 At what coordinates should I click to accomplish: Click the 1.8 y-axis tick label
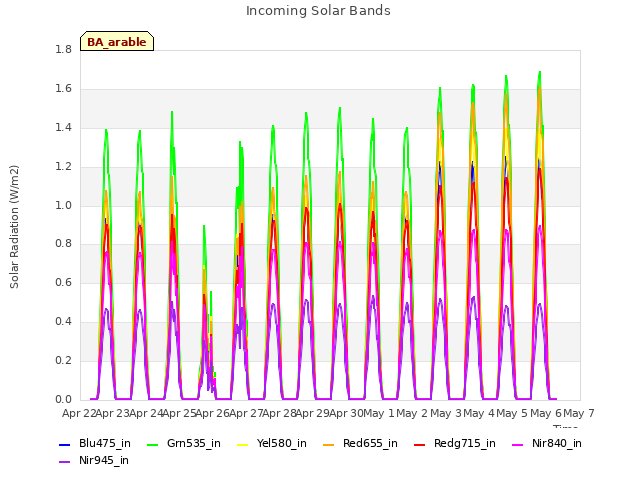coord(63,50)
